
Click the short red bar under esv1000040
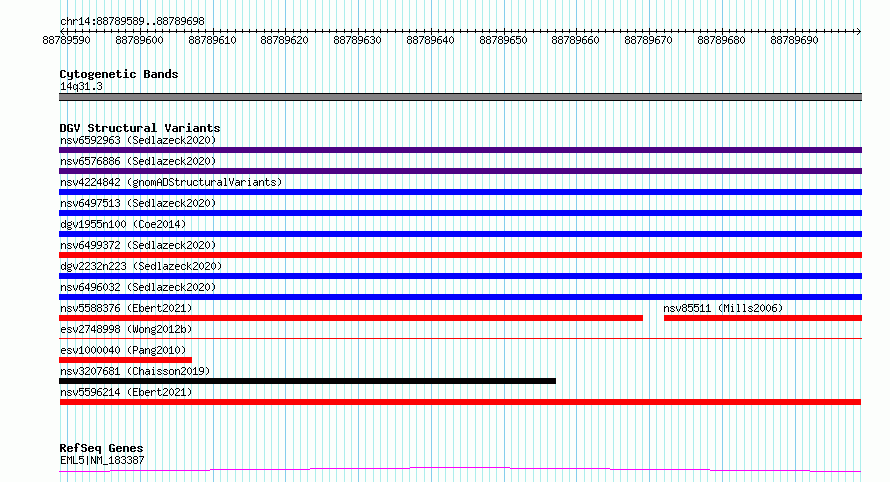[125, 360]
